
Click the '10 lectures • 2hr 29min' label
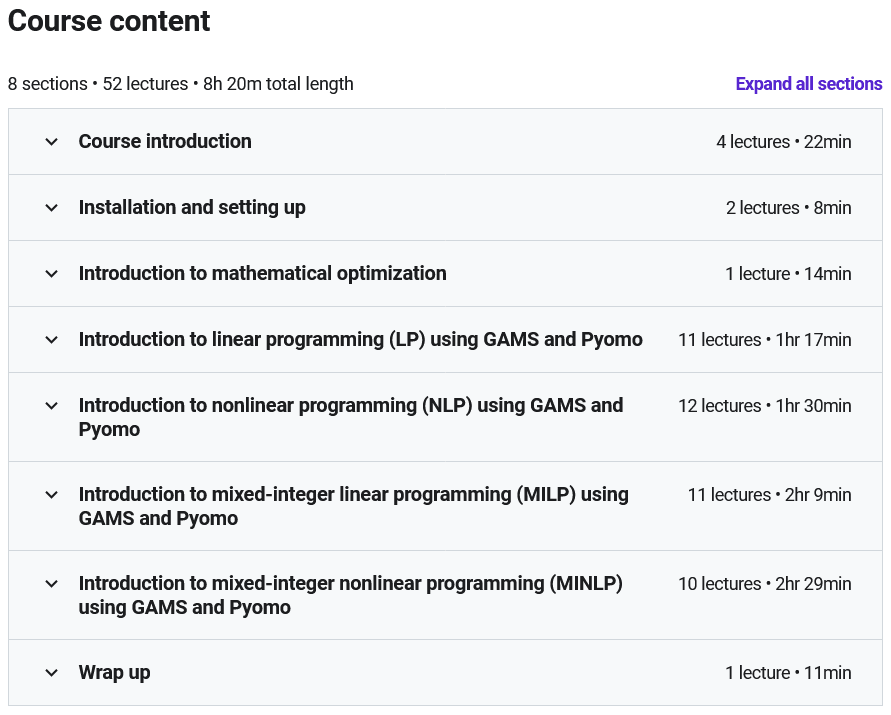click(x=764, y=584)
